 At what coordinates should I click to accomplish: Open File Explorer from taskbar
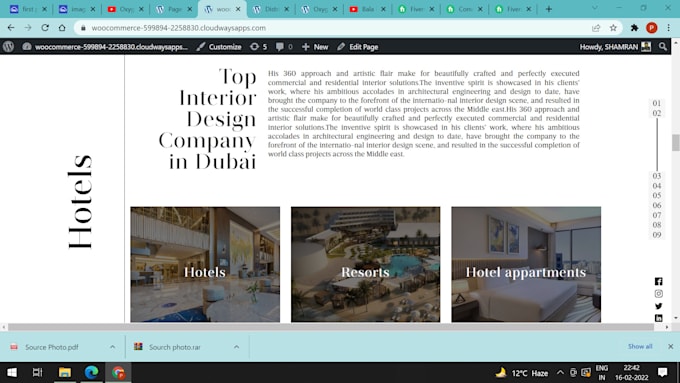[65, 372]
